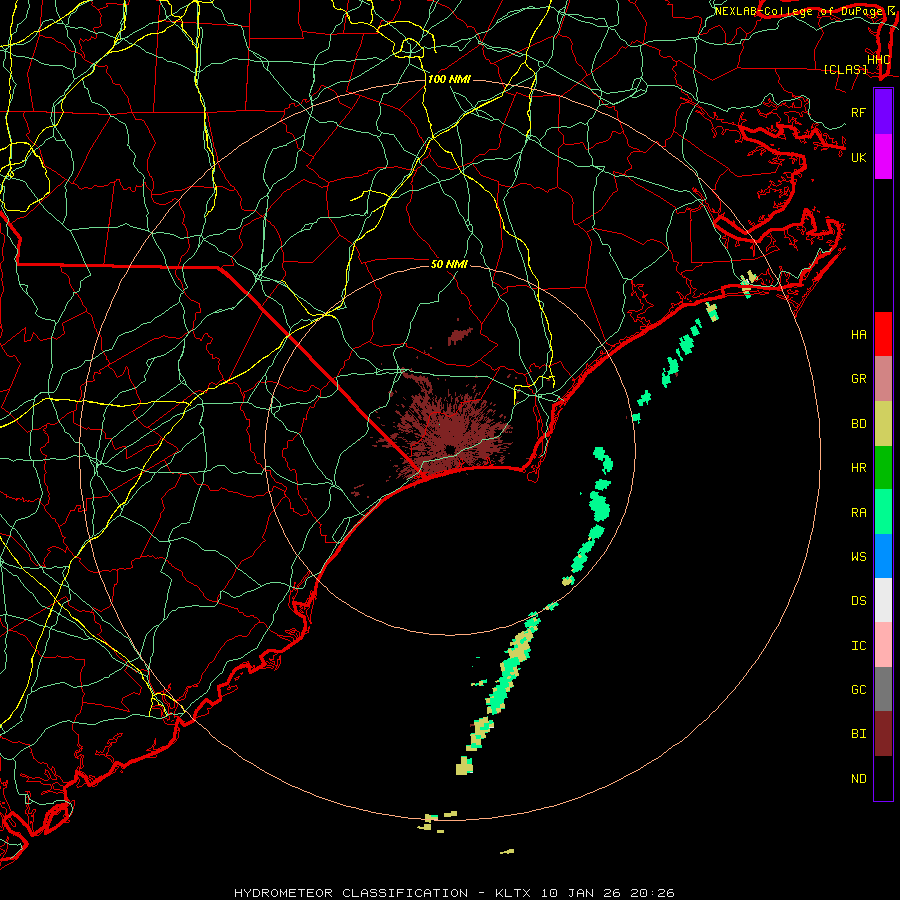Click the ND legend label

859,779
